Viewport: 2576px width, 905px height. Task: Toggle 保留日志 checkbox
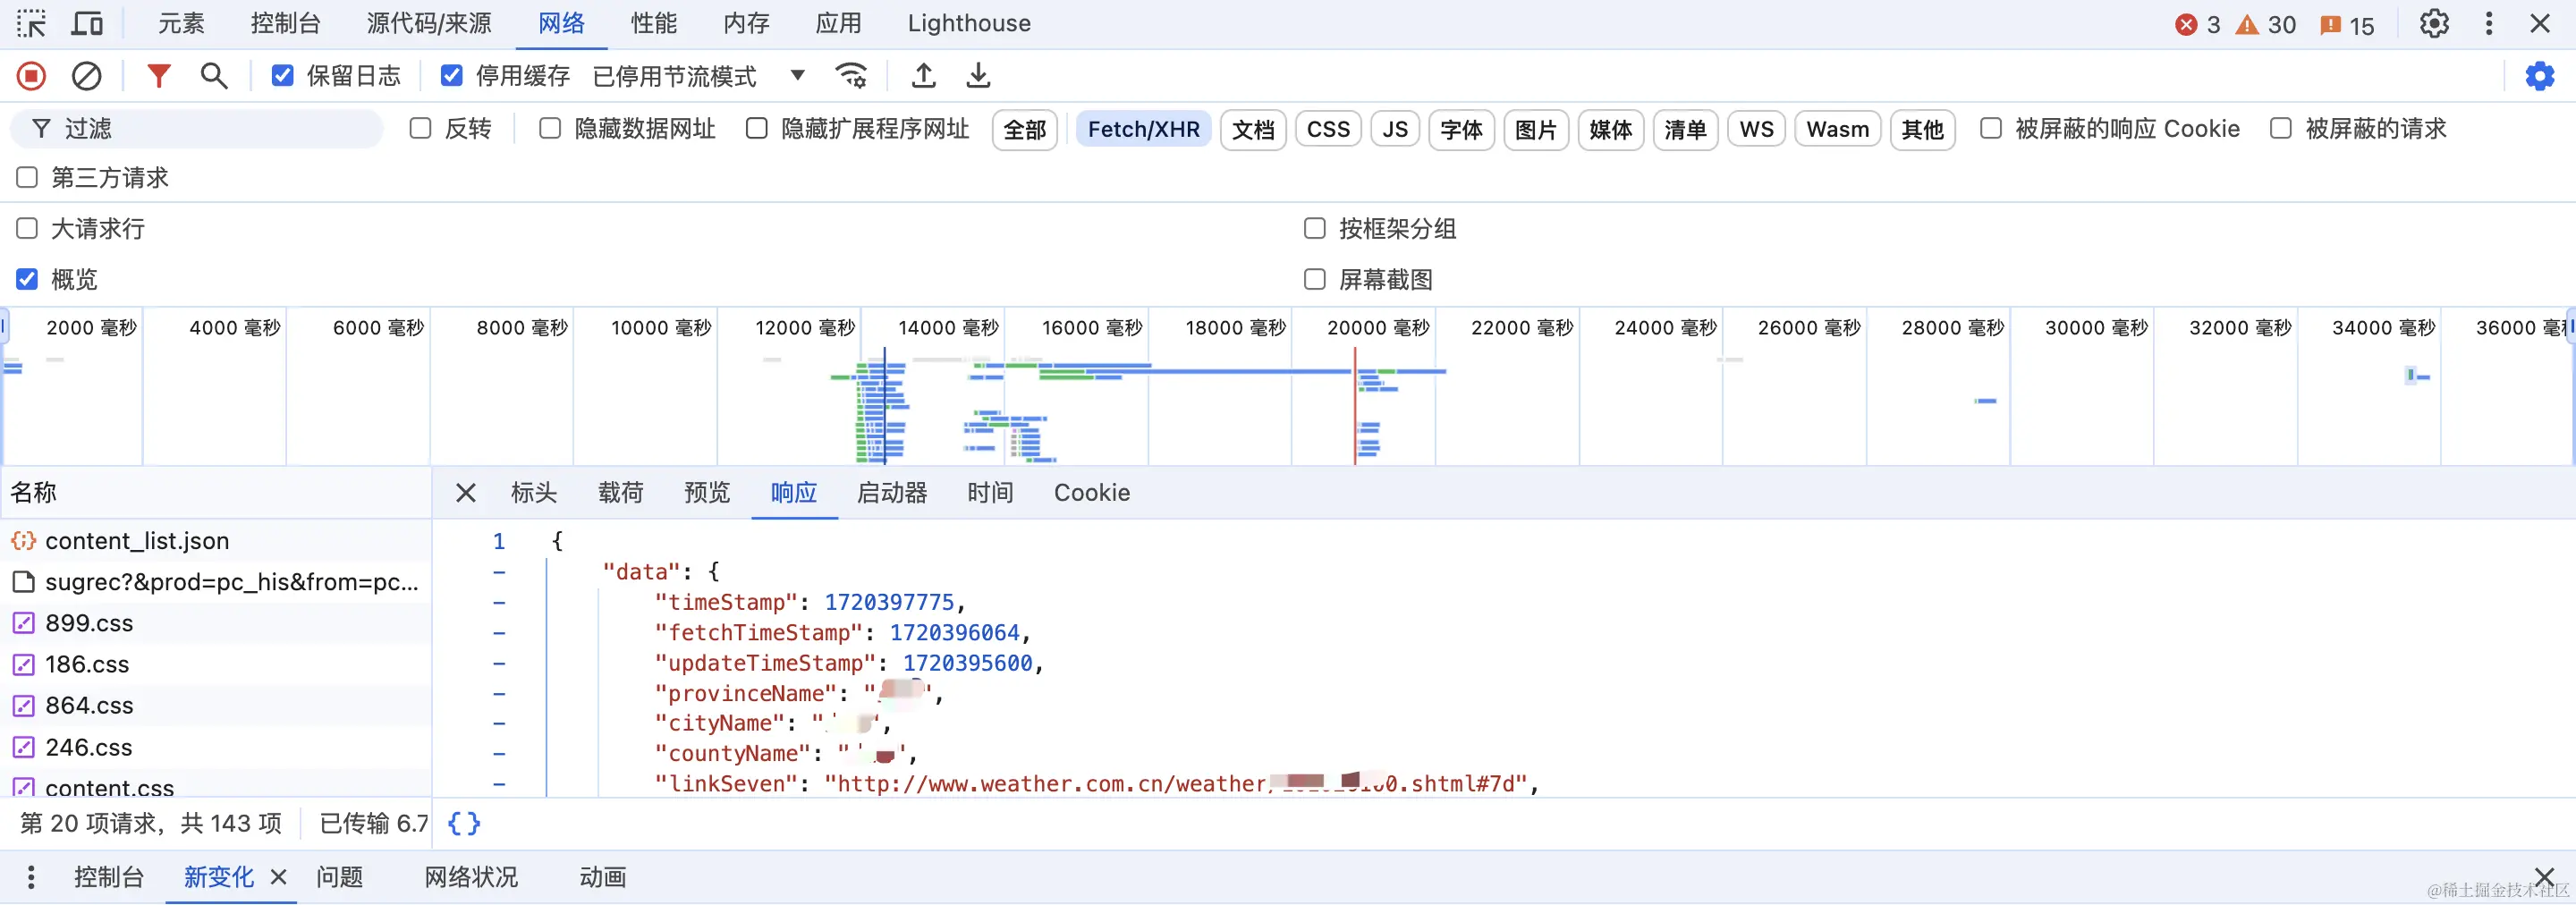pos(282,76)
